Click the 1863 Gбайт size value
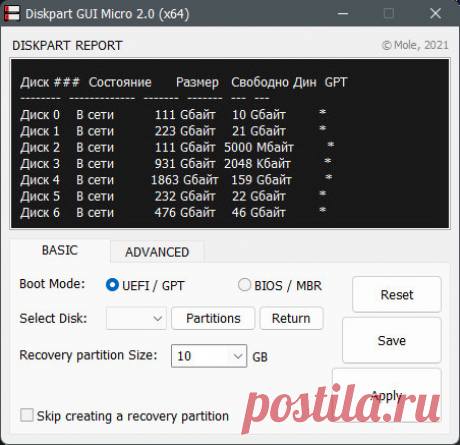Screen dimensions: 460x445 pos(184,180)
